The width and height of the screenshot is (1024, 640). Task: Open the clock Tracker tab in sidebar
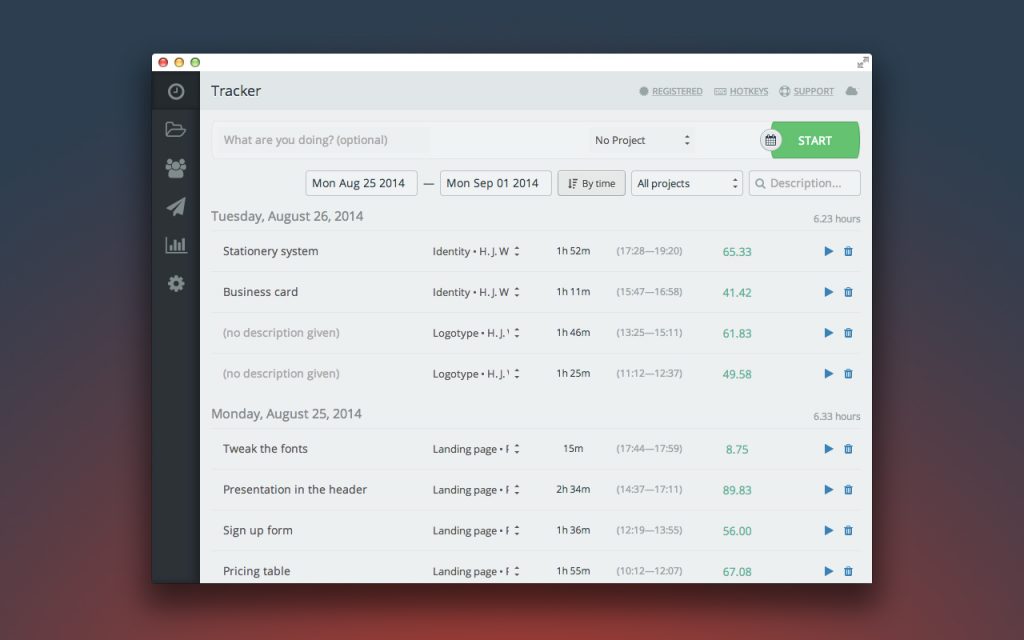[176, 91]
